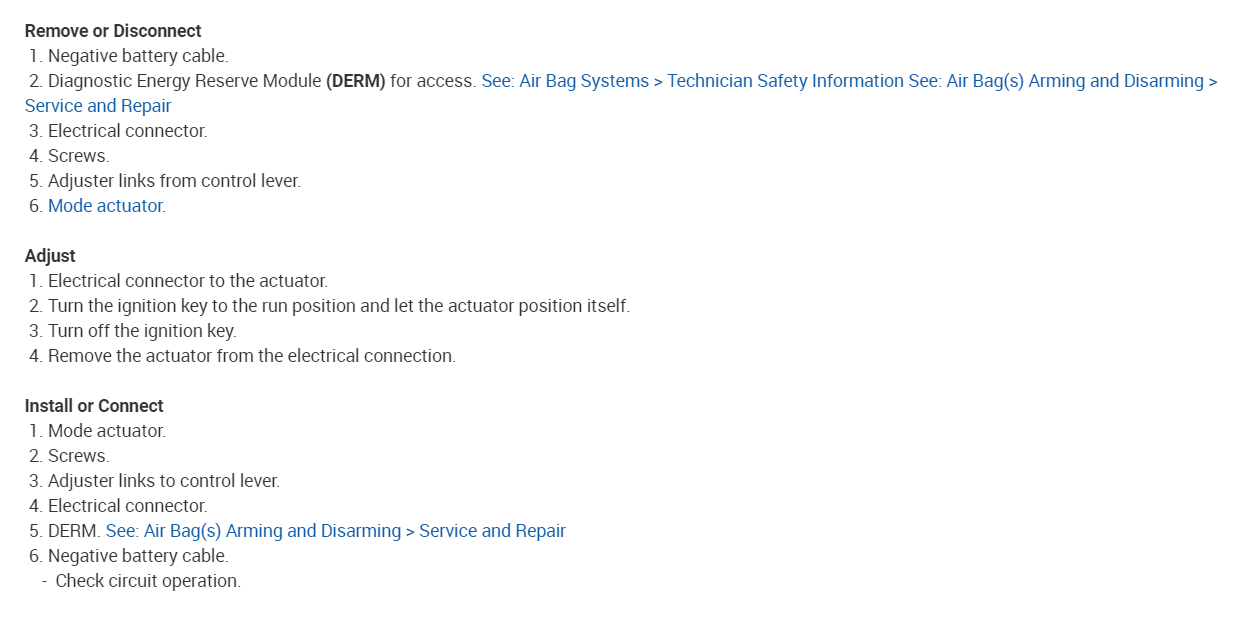This screenshot has width=1240, height=621.
Task: Click the "Check circuit operation" line
Action: (x=148, y=581)
